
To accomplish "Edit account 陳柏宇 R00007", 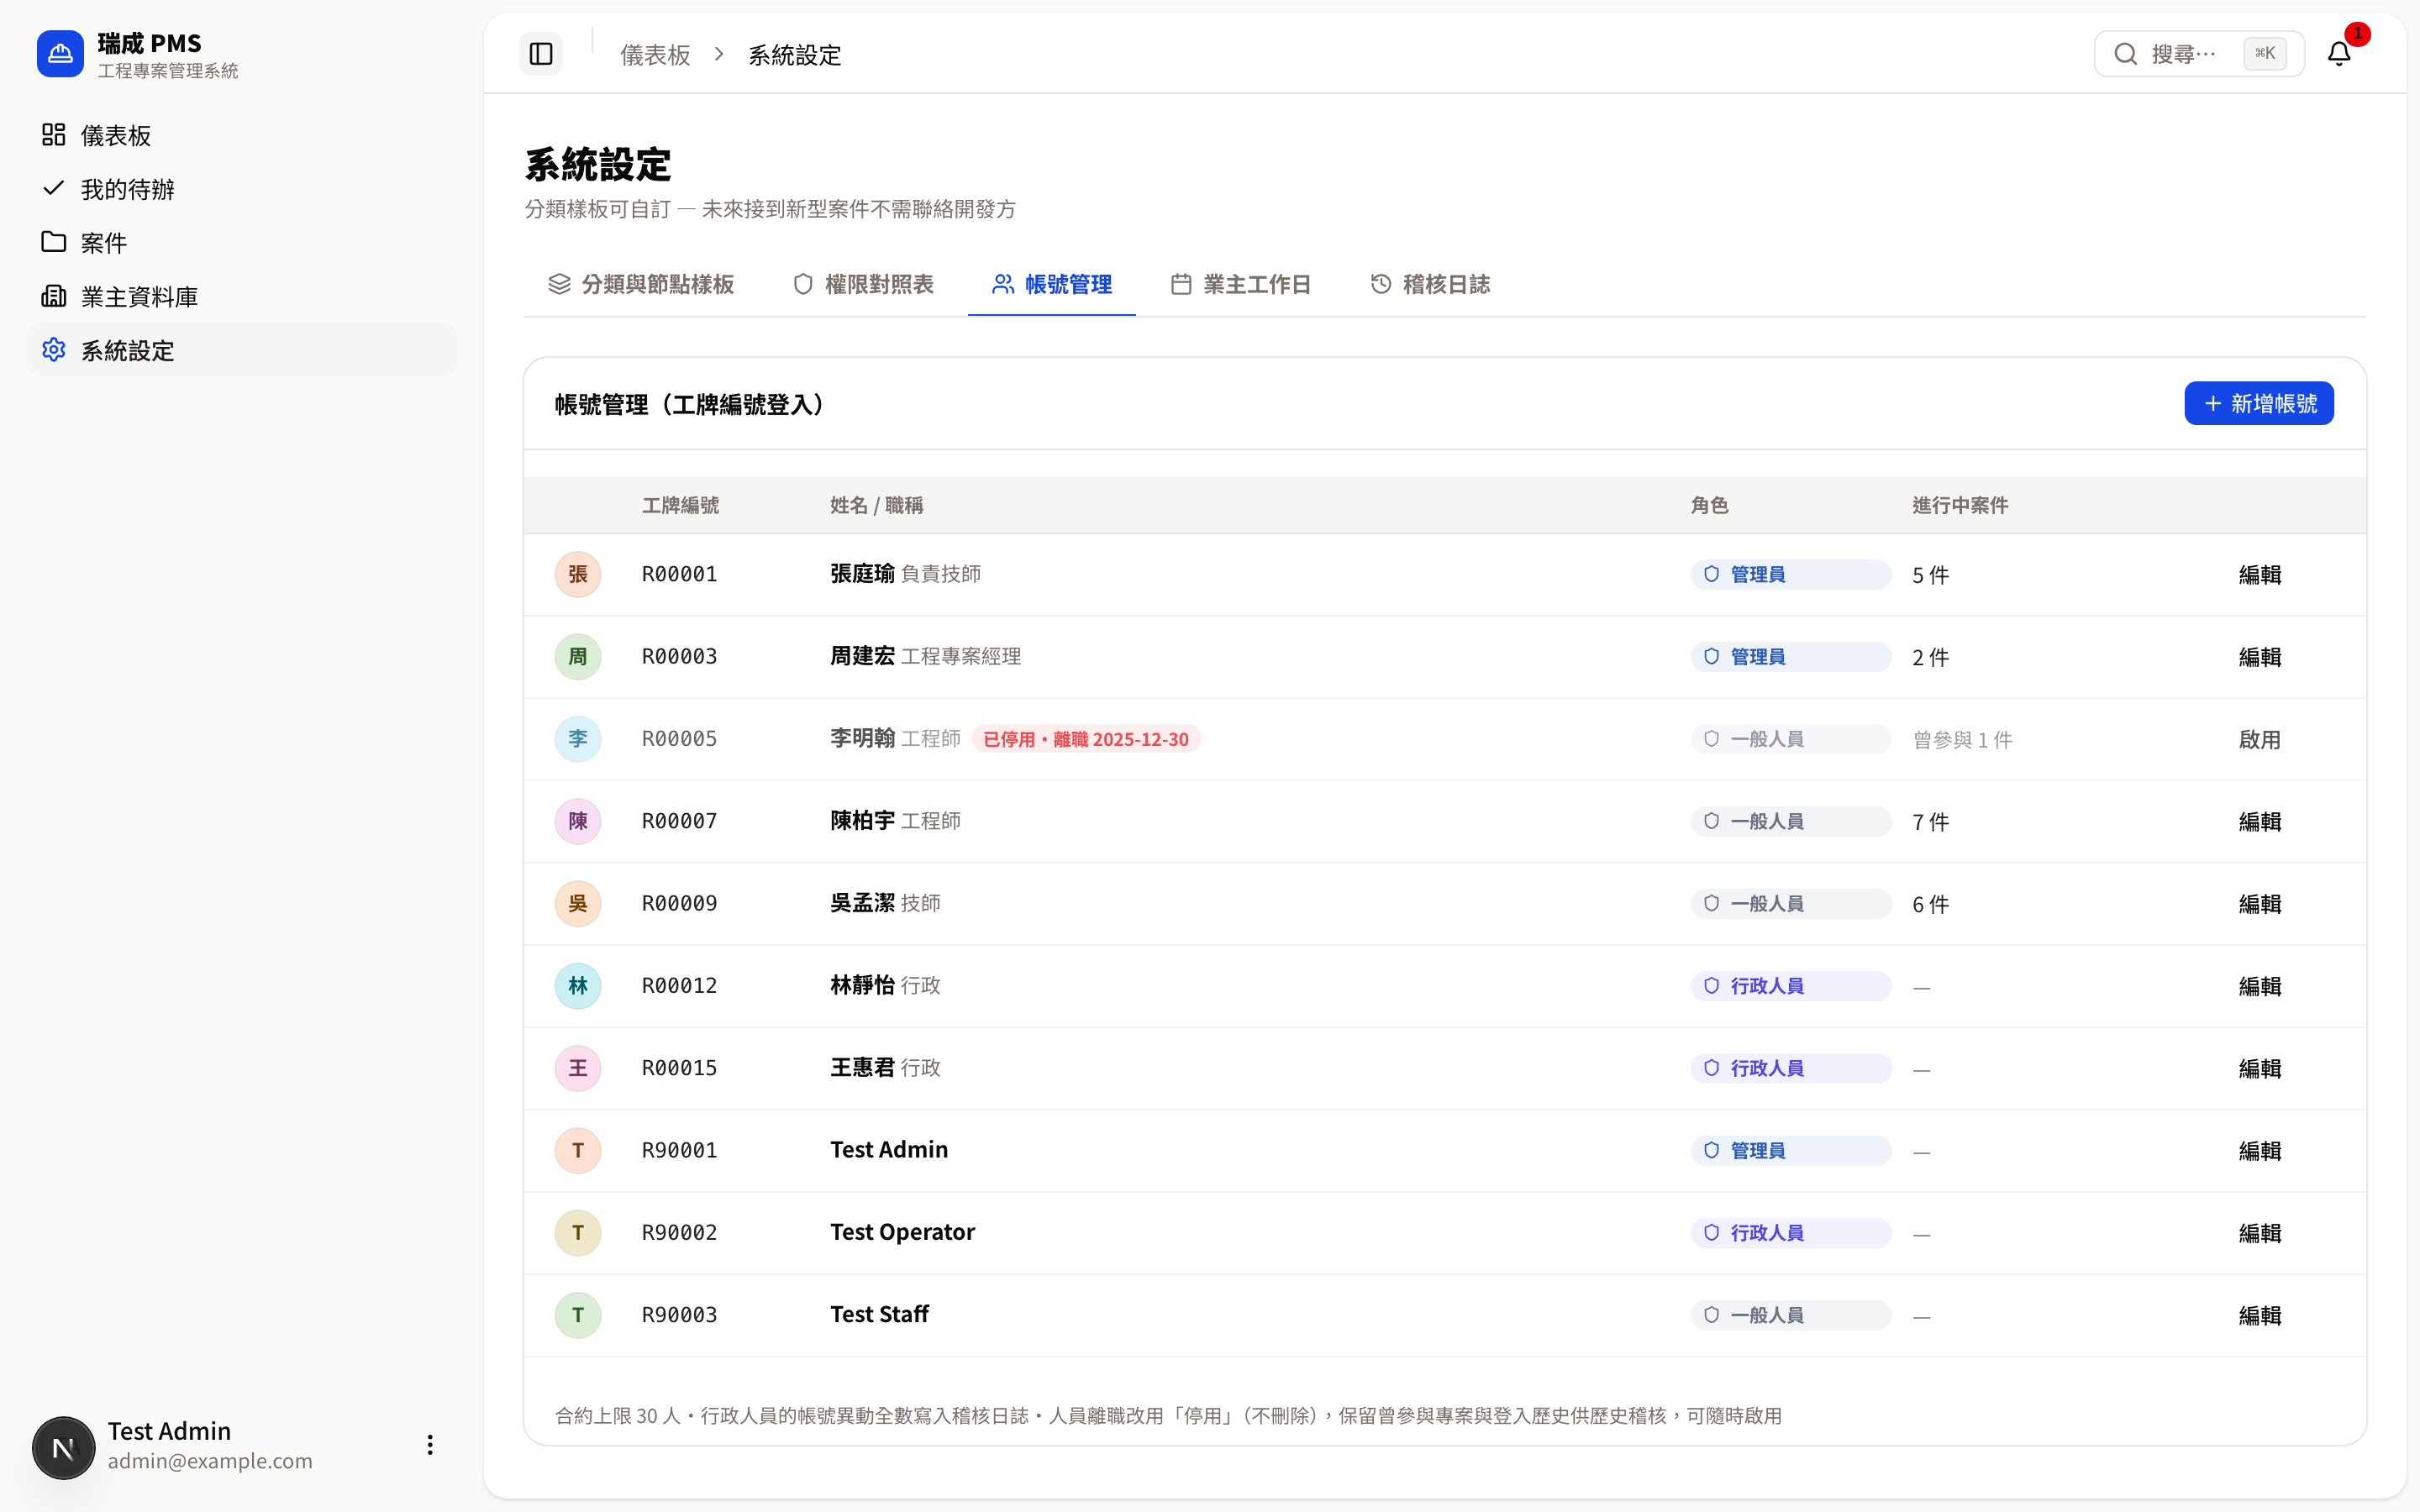I will coord(2259,822).
